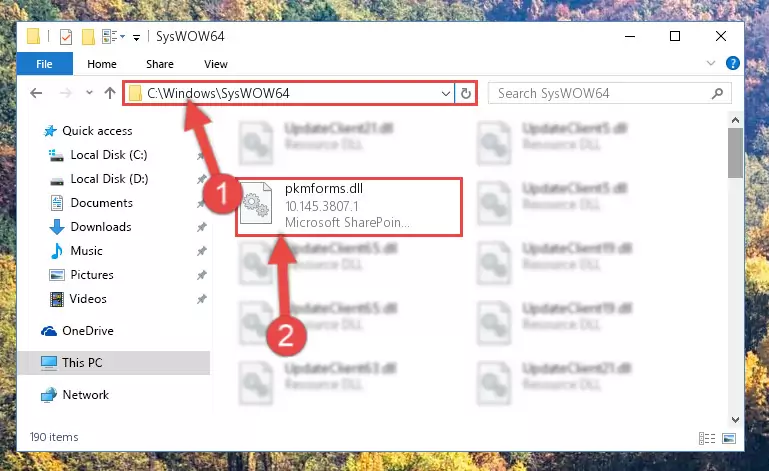Click the Downloads blue arrow icon
Viewport: 769px width, 471px height.
(57, 227)
